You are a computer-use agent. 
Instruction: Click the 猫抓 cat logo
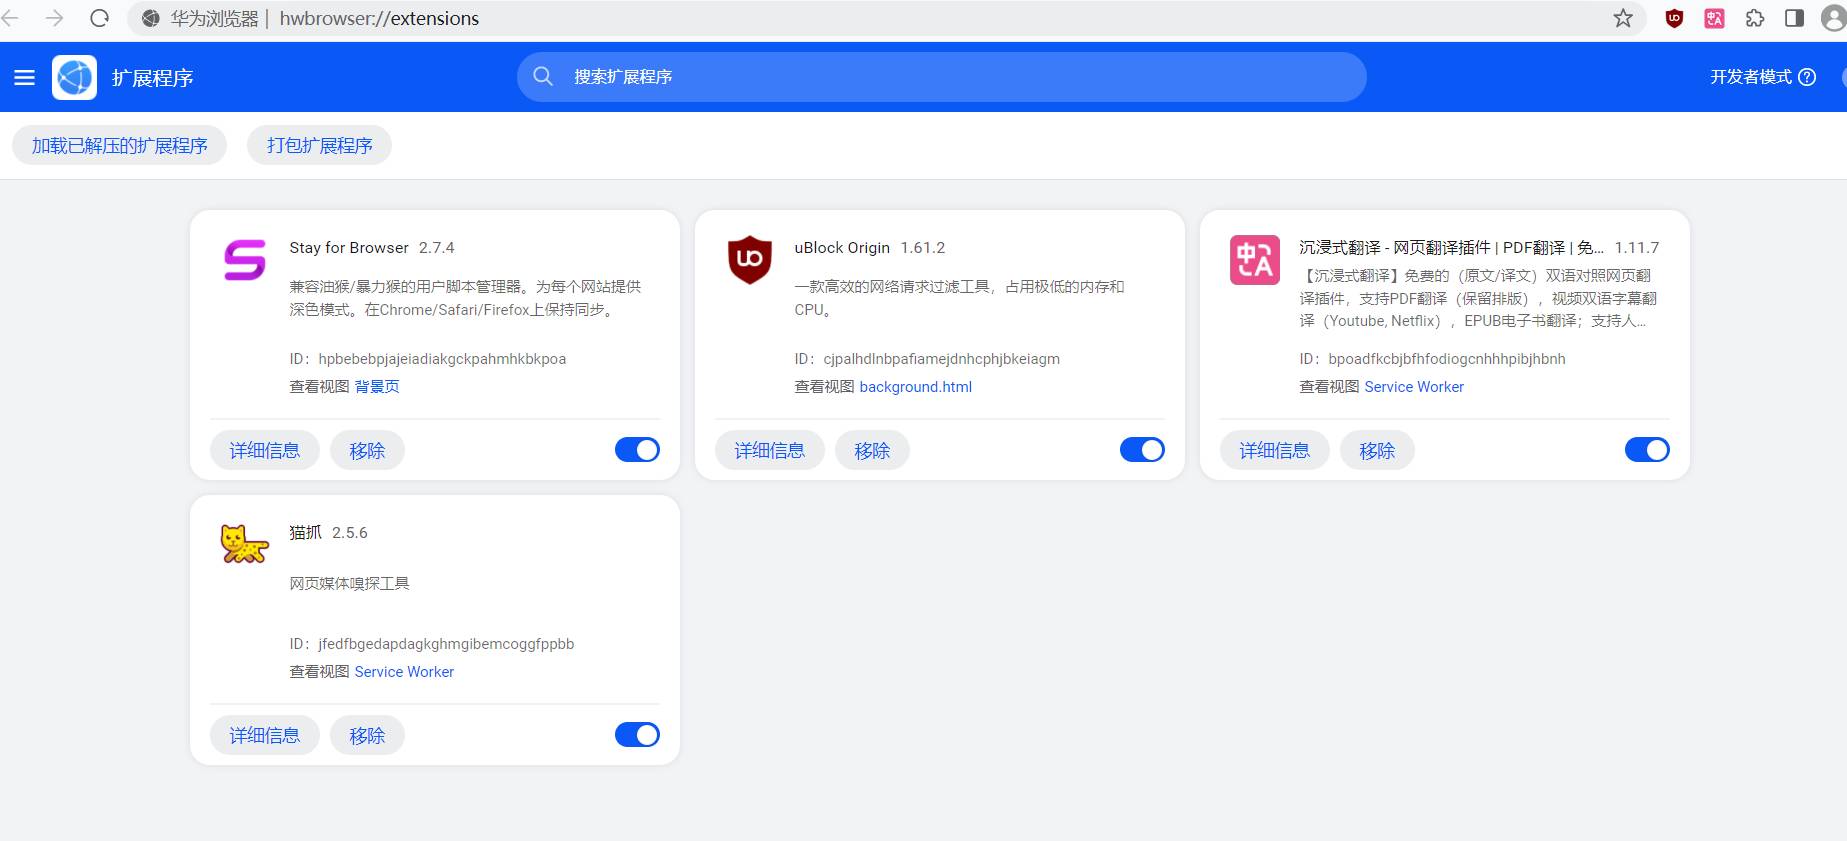click(244, 544)
